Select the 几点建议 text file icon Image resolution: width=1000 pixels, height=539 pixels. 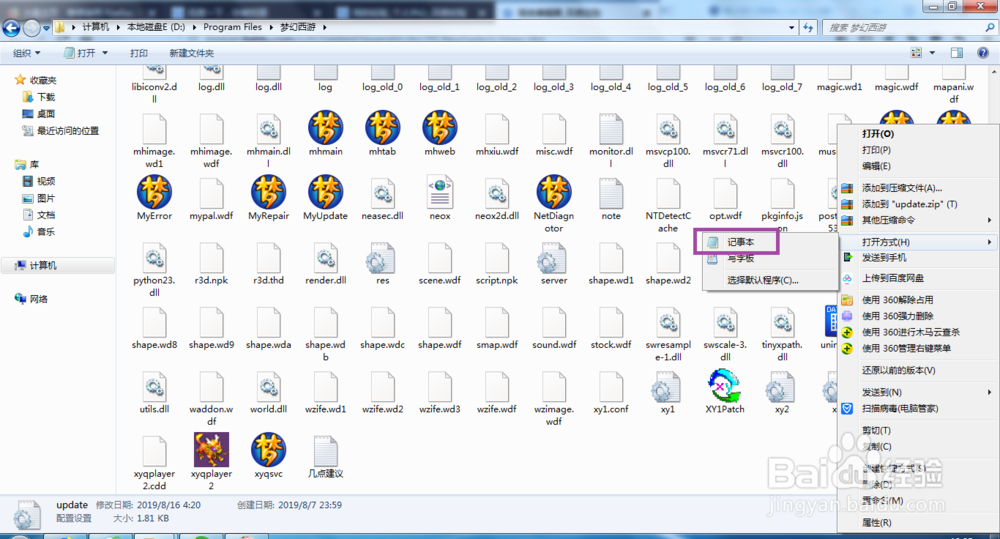pos(325,450)
